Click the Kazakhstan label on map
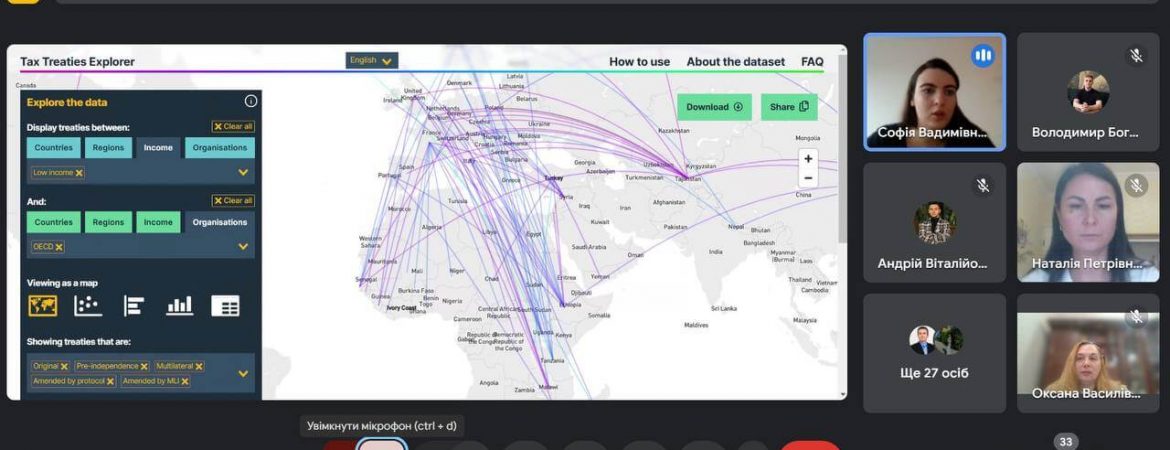The width and height of the screenshot is (1170, 450). [674, 131]
